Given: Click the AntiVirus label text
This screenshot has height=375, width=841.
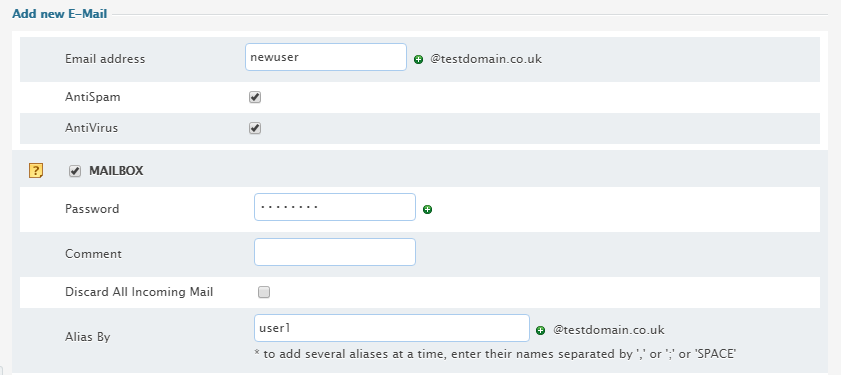Looking at the screenshot, I should [91, 128].
